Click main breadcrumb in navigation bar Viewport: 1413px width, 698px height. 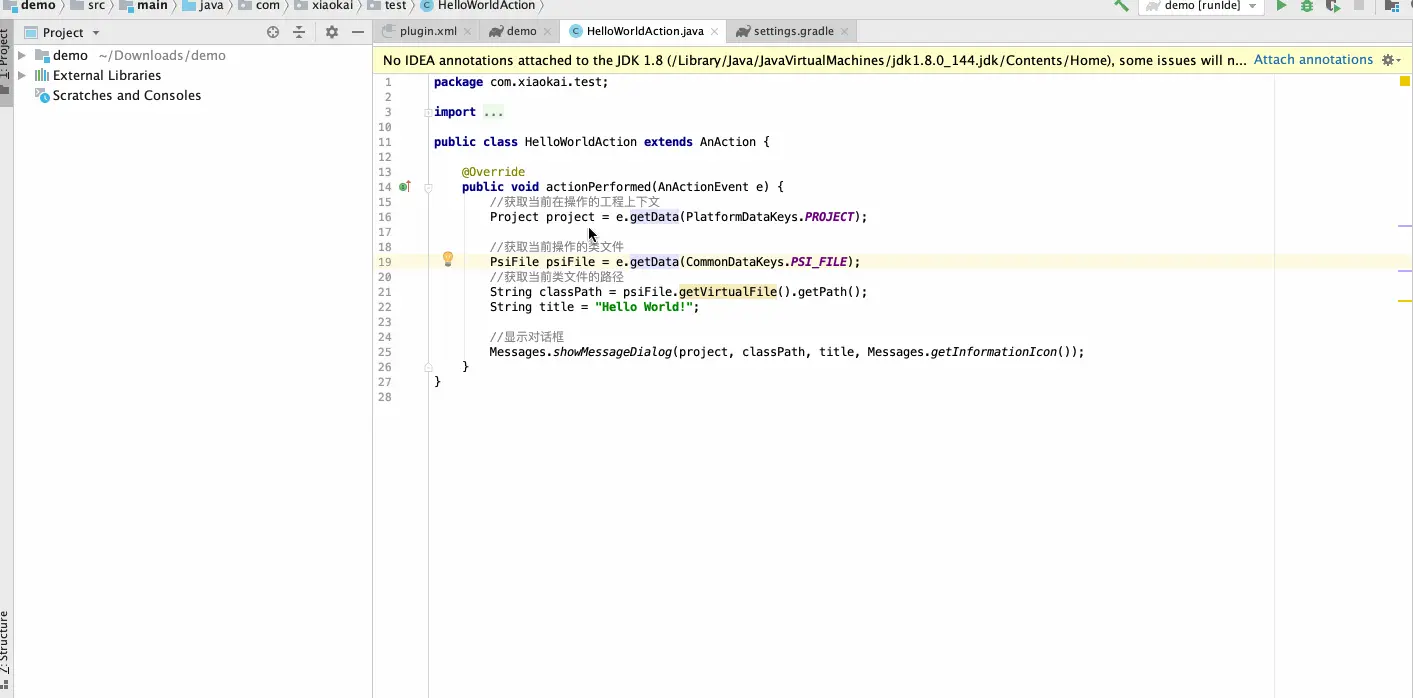(x=143, y=5)
